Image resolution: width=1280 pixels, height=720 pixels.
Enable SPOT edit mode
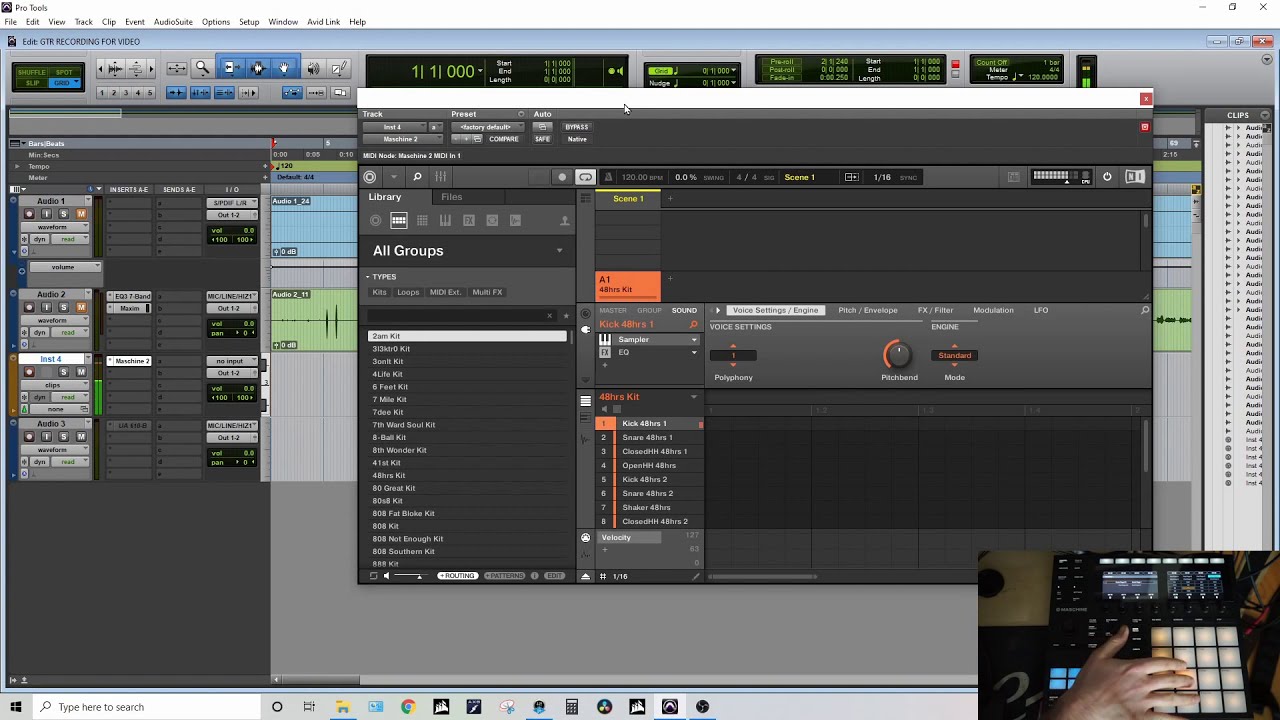(64, 72)
